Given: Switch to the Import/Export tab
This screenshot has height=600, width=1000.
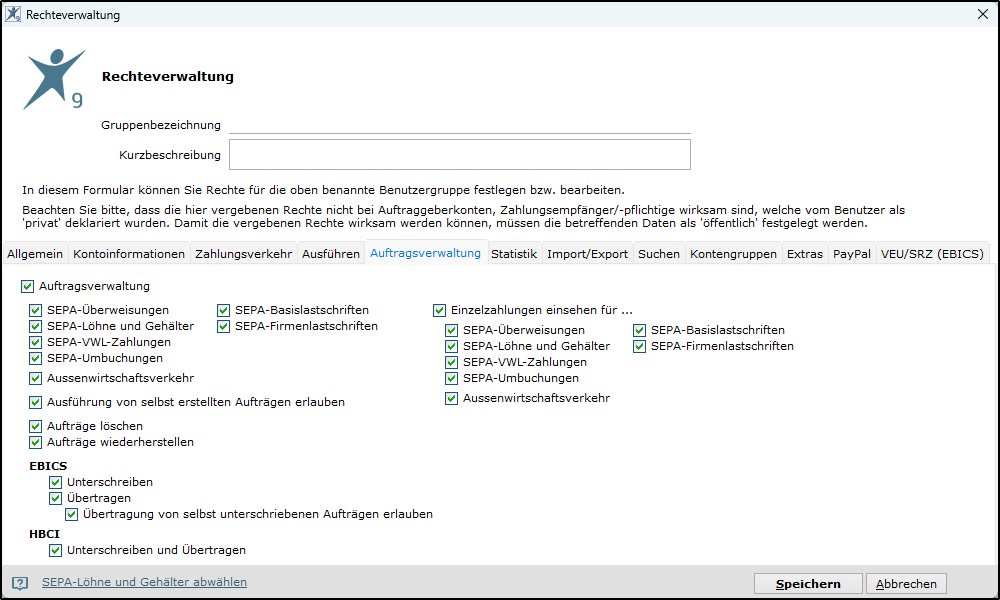Looking at the screenshot, I should coord(587,254).
